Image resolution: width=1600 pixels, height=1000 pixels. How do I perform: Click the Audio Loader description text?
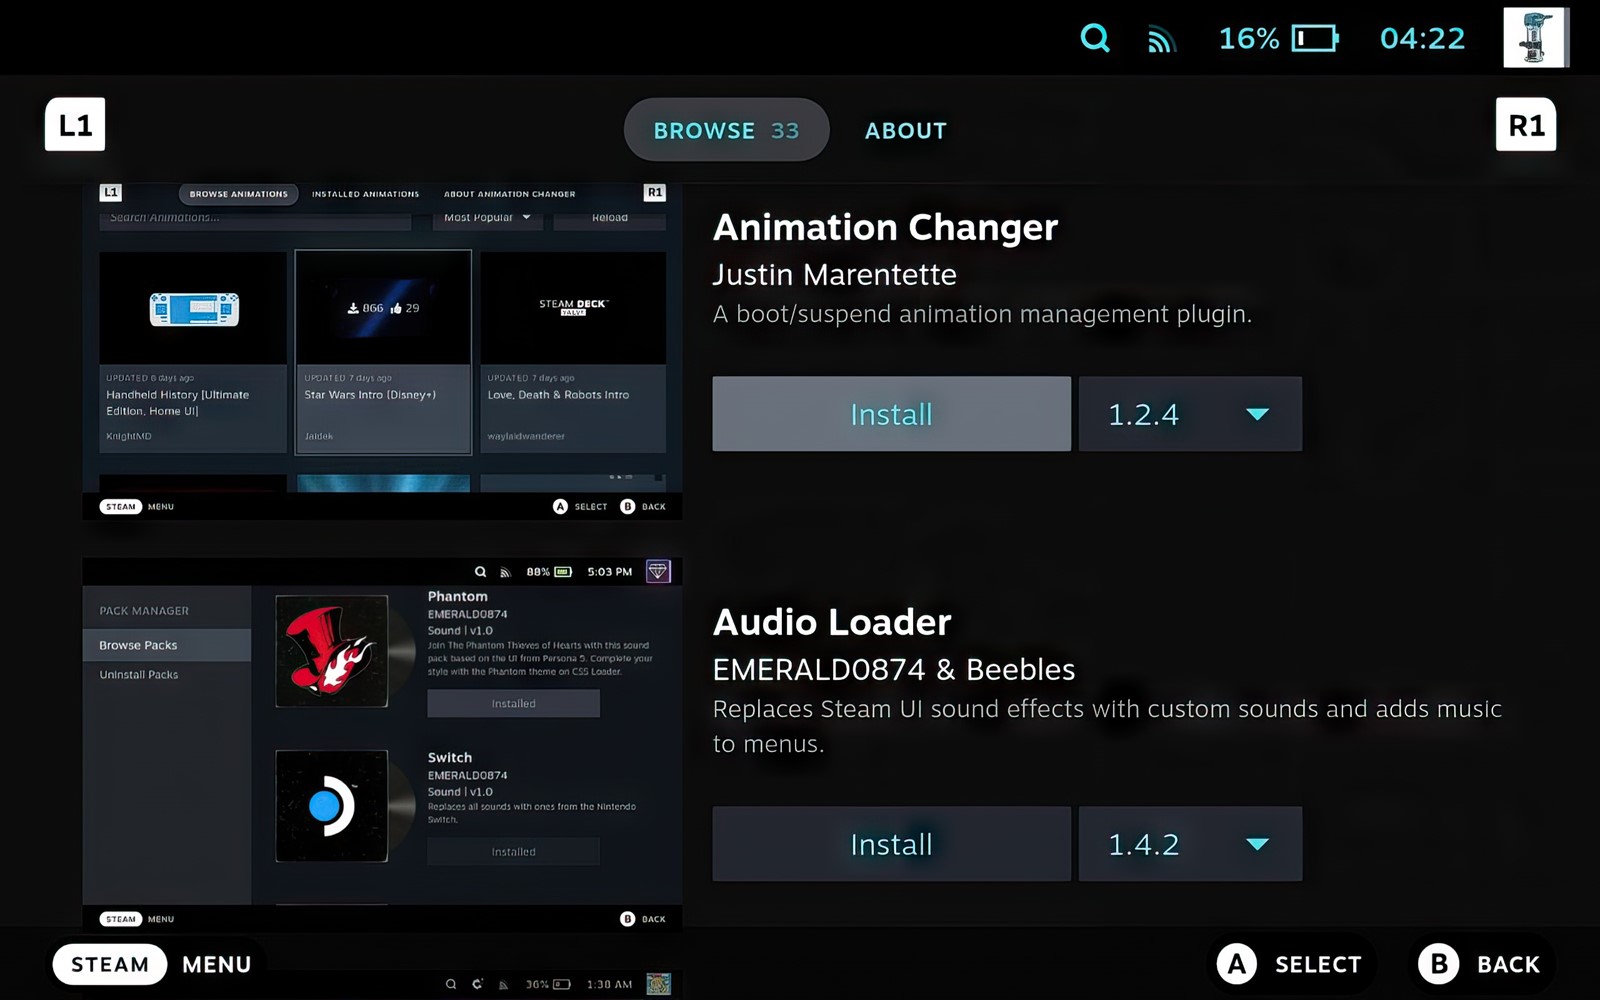click(1107, 726)
